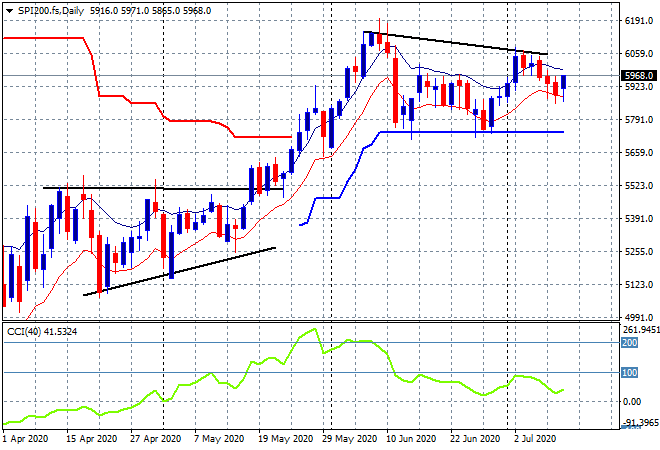Image resolution: width=660 pixels, height=450 pixels.
Task: Click the triangle arrow beside SPI200.fs title
Action: pyautogui.click(x=9, y=11)
